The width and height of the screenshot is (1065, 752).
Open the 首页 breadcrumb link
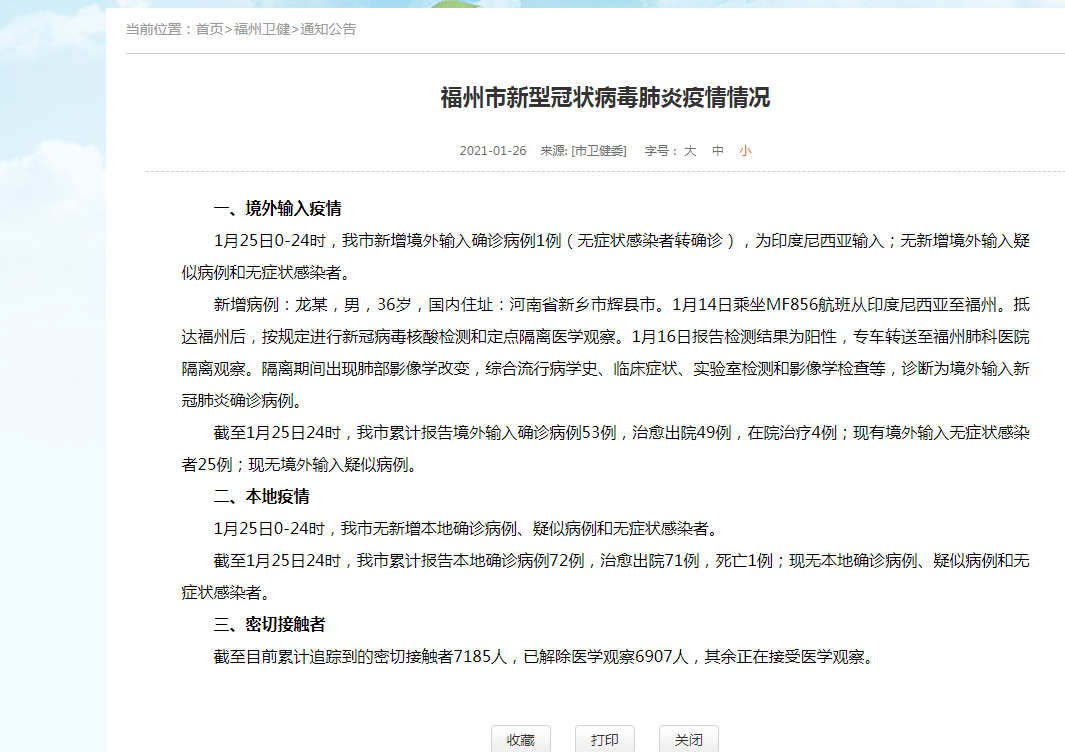pyautogui.click(x=209, y=29)
